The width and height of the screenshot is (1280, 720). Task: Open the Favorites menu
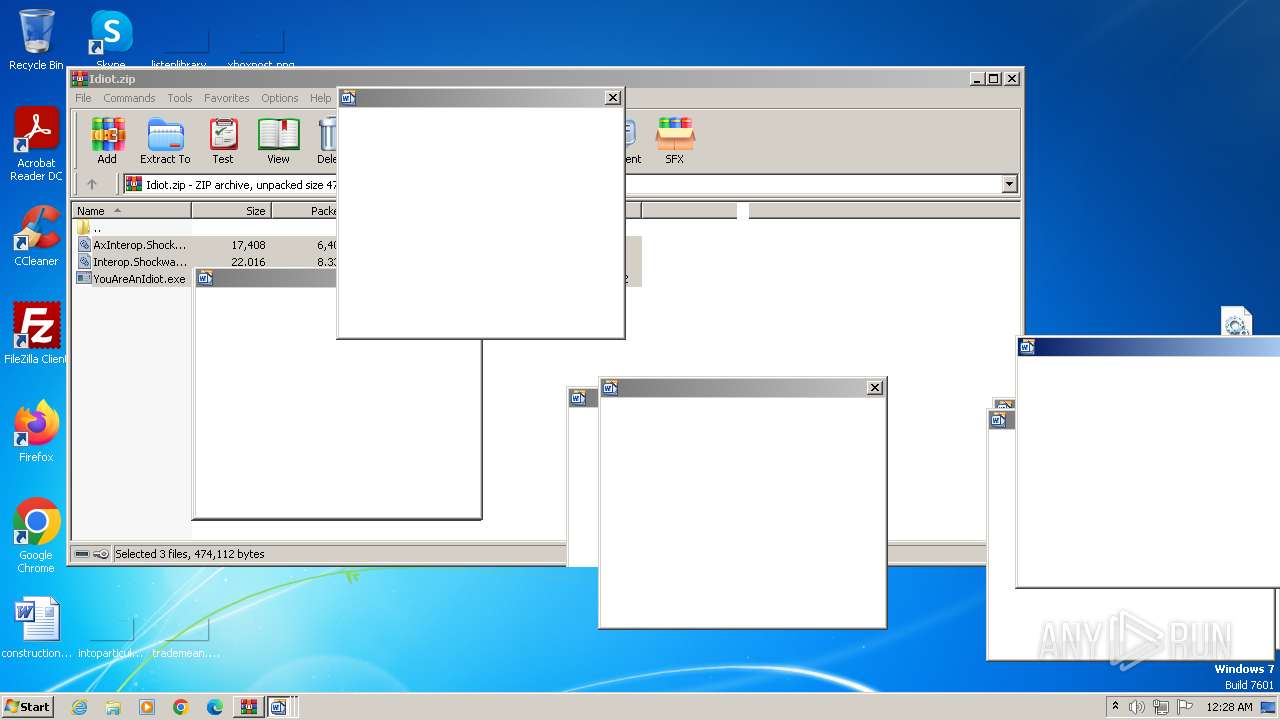tap(227, 98)
